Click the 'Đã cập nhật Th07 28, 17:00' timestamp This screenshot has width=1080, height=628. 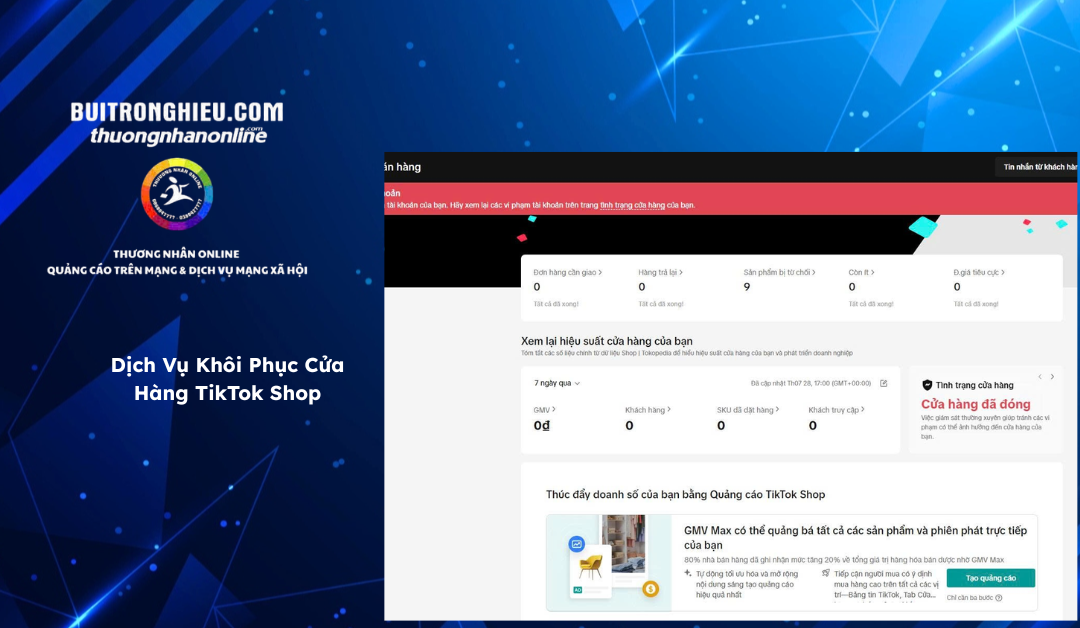pos(811,384)
